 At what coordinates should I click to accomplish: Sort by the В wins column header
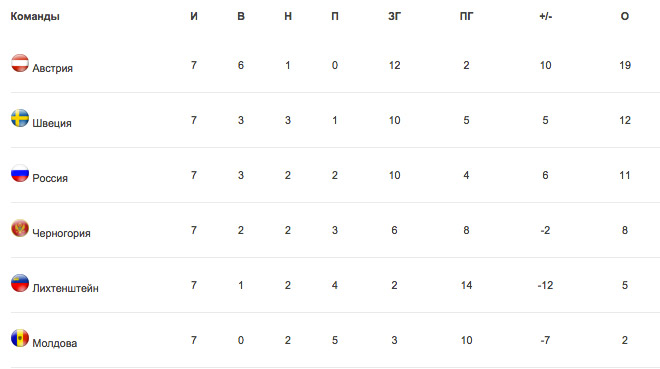[x=241, y=16]
